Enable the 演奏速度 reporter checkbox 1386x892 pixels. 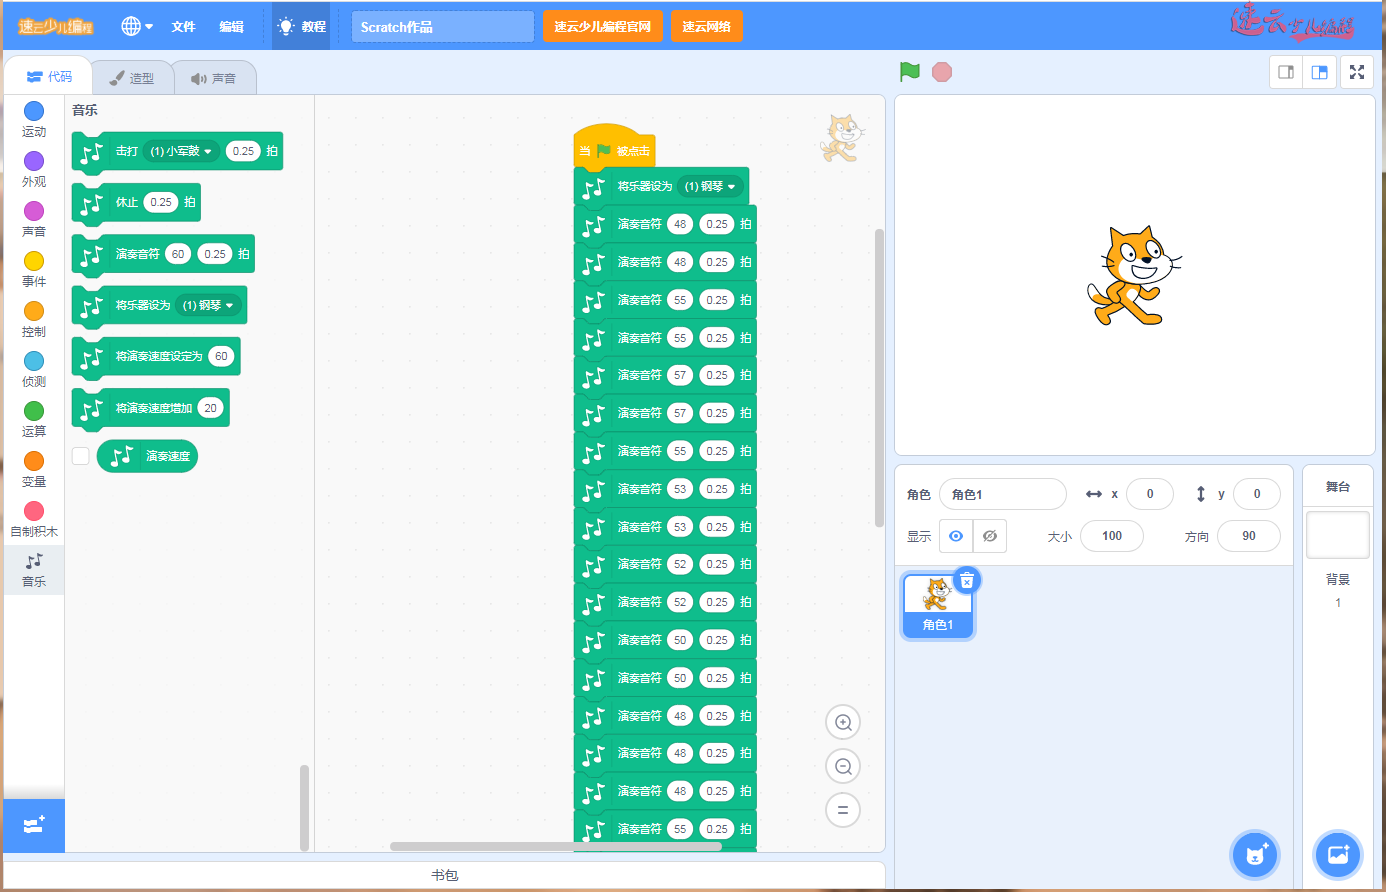[81, 456]
